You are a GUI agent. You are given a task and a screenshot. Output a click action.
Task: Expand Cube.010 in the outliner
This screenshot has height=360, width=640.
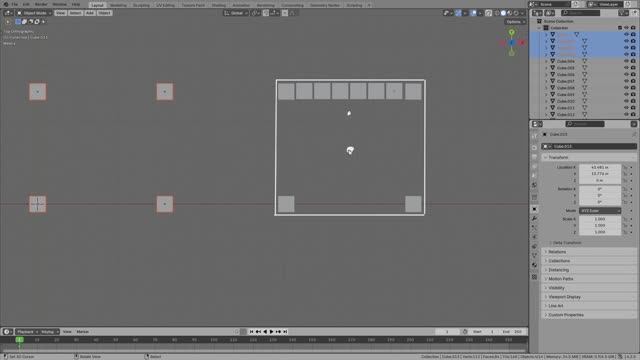pyautogui.click(x=547, y=101)
